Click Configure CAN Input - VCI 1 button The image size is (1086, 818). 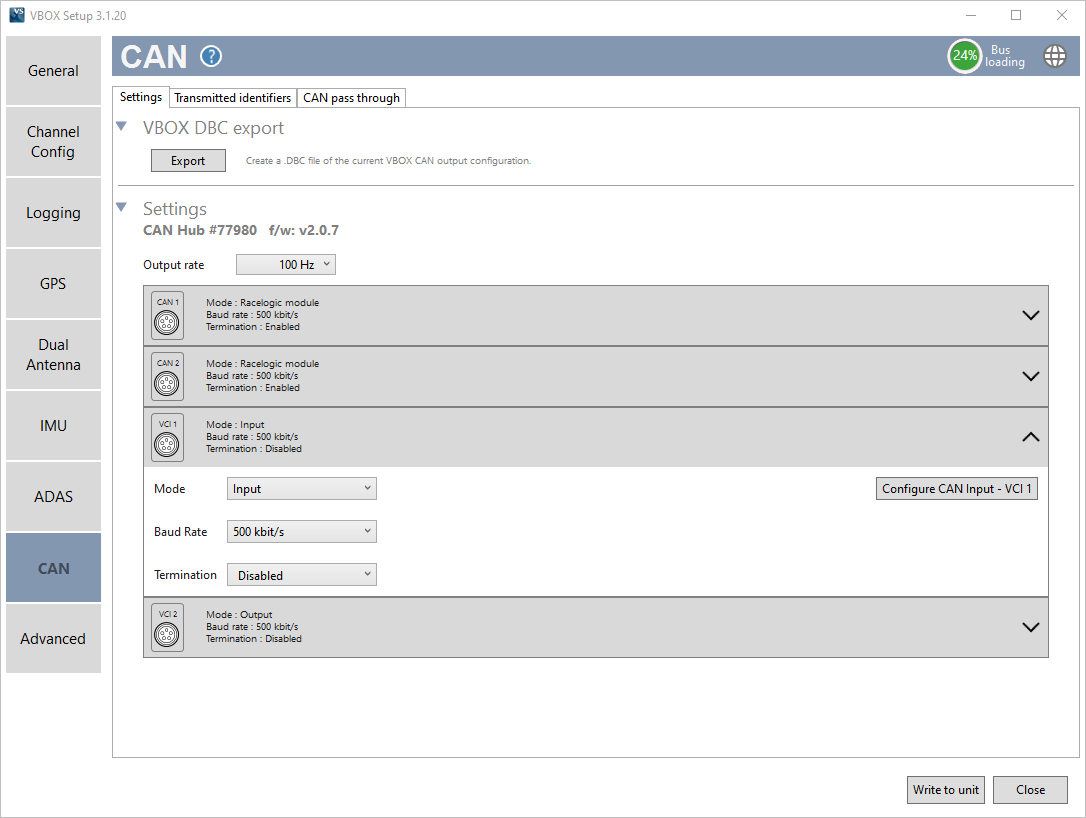[956, 489]
